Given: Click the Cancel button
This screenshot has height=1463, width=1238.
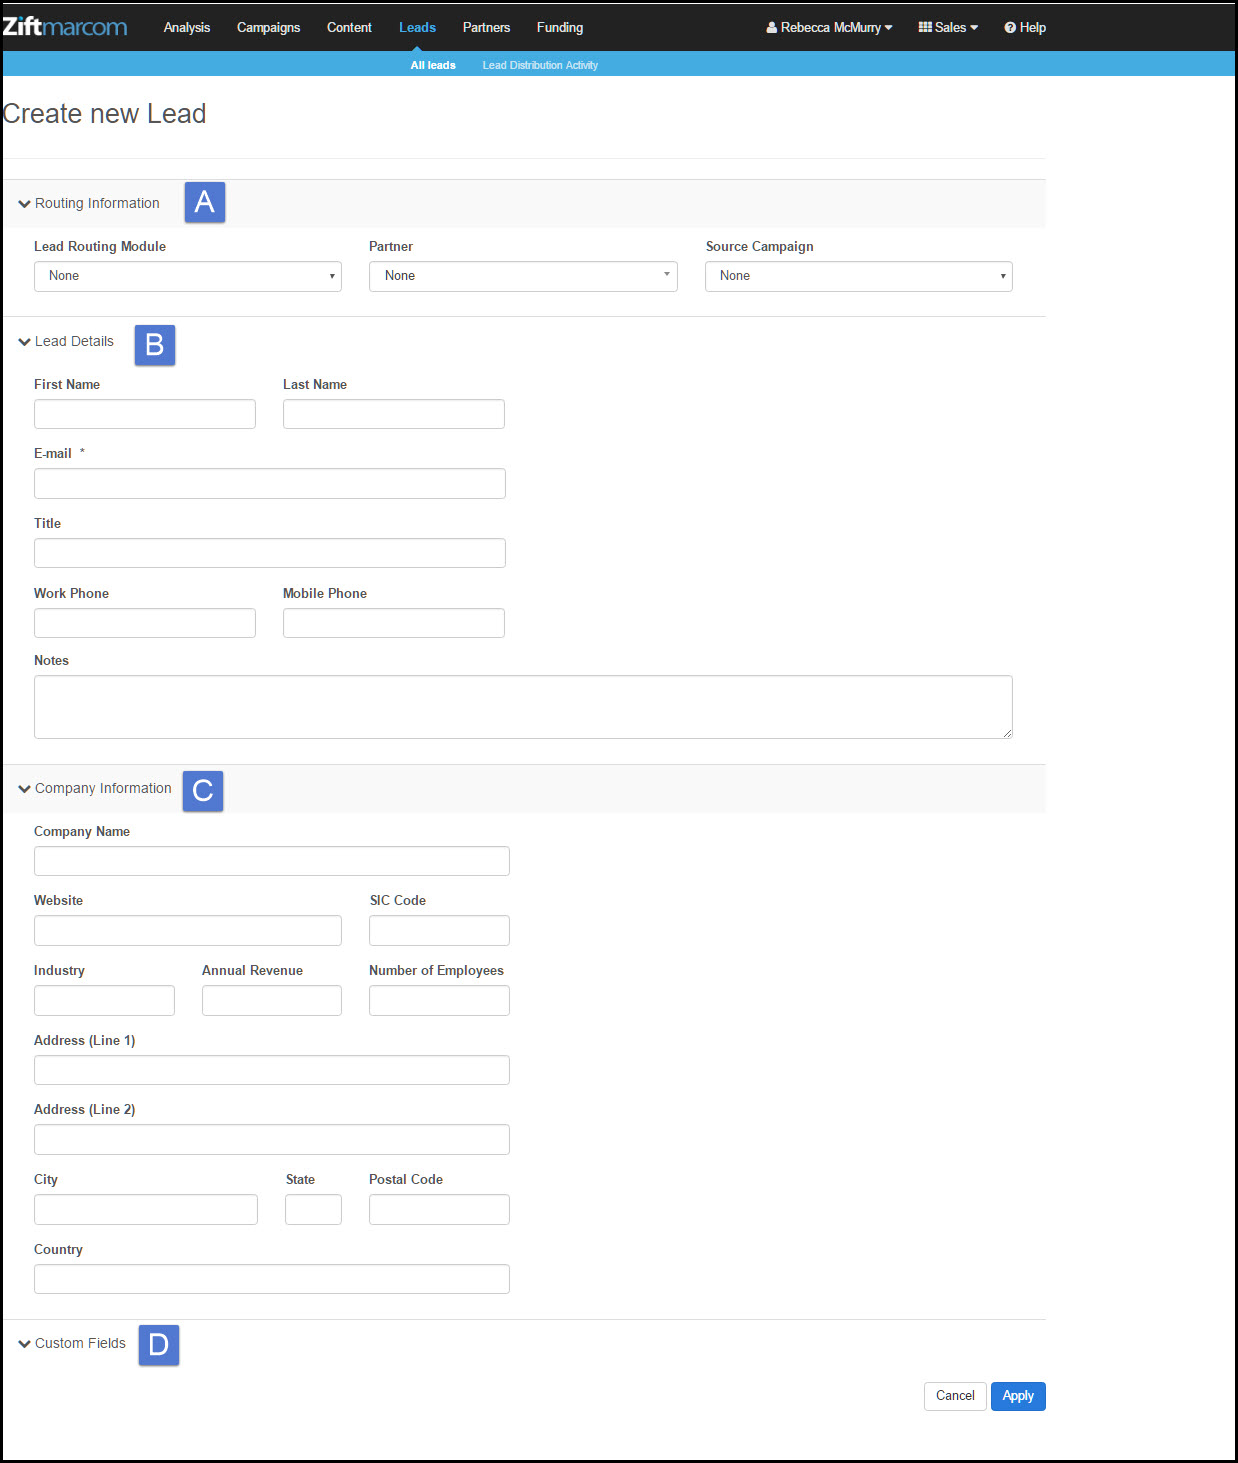Looking at the screenshot, I should (955, 1396).
